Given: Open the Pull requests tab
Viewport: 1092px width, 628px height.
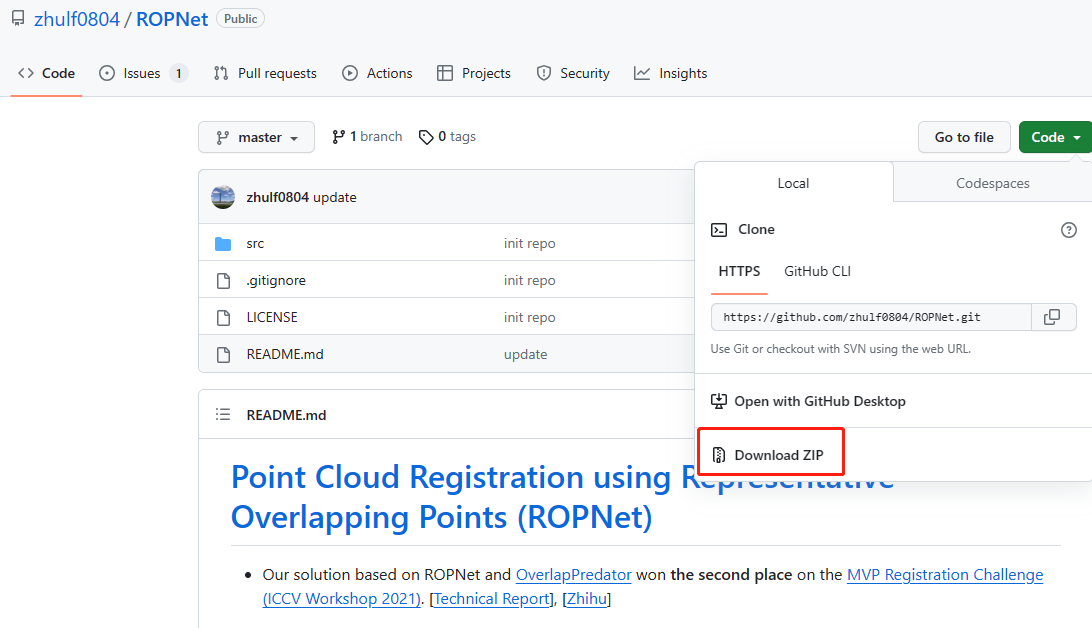Looking at the screenshot, I should tap(265, 73).
